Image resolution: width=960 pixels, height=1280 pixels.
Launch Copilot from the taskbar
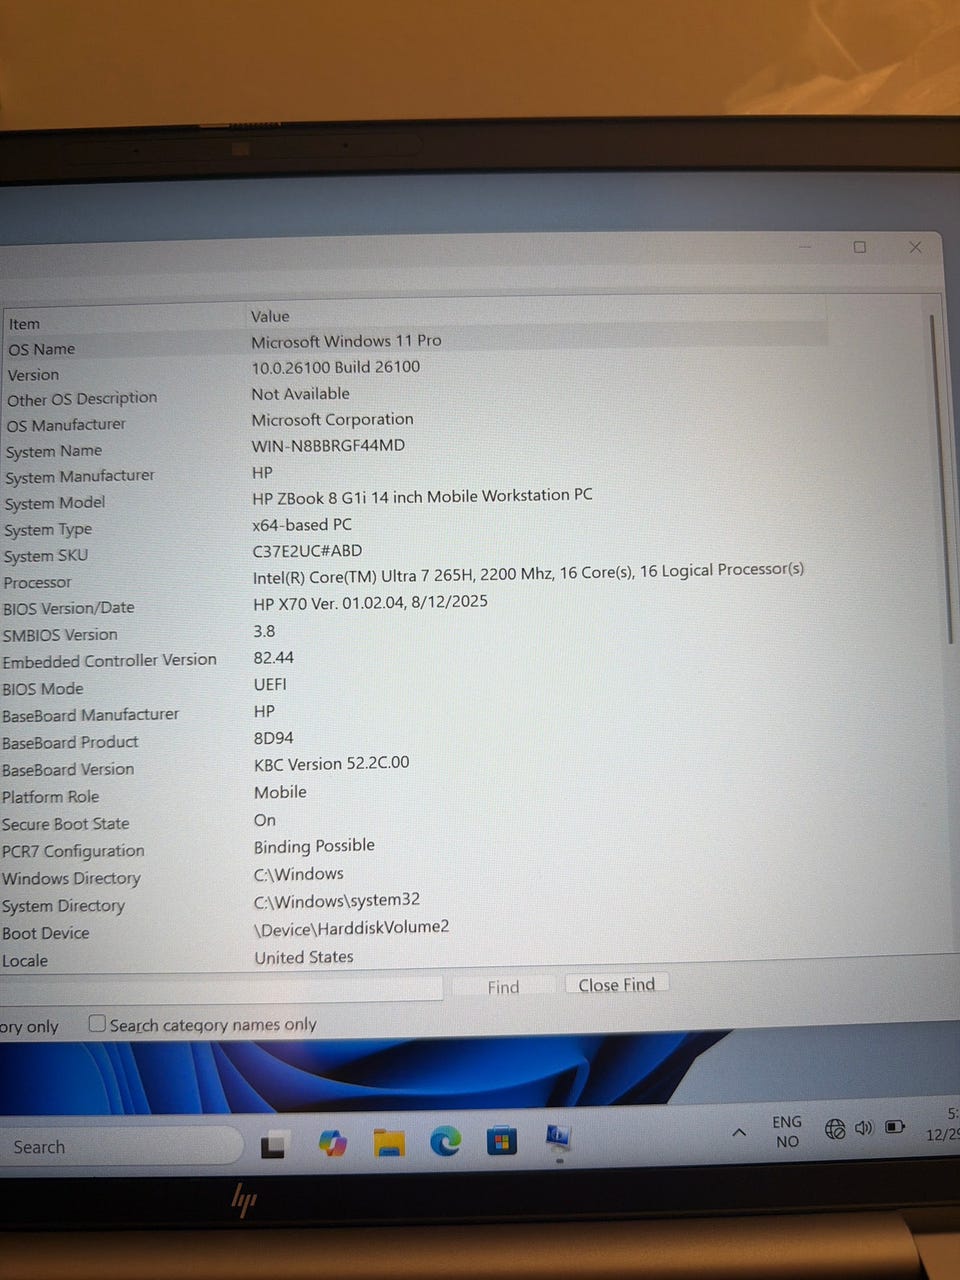[x=333, y=1142]
